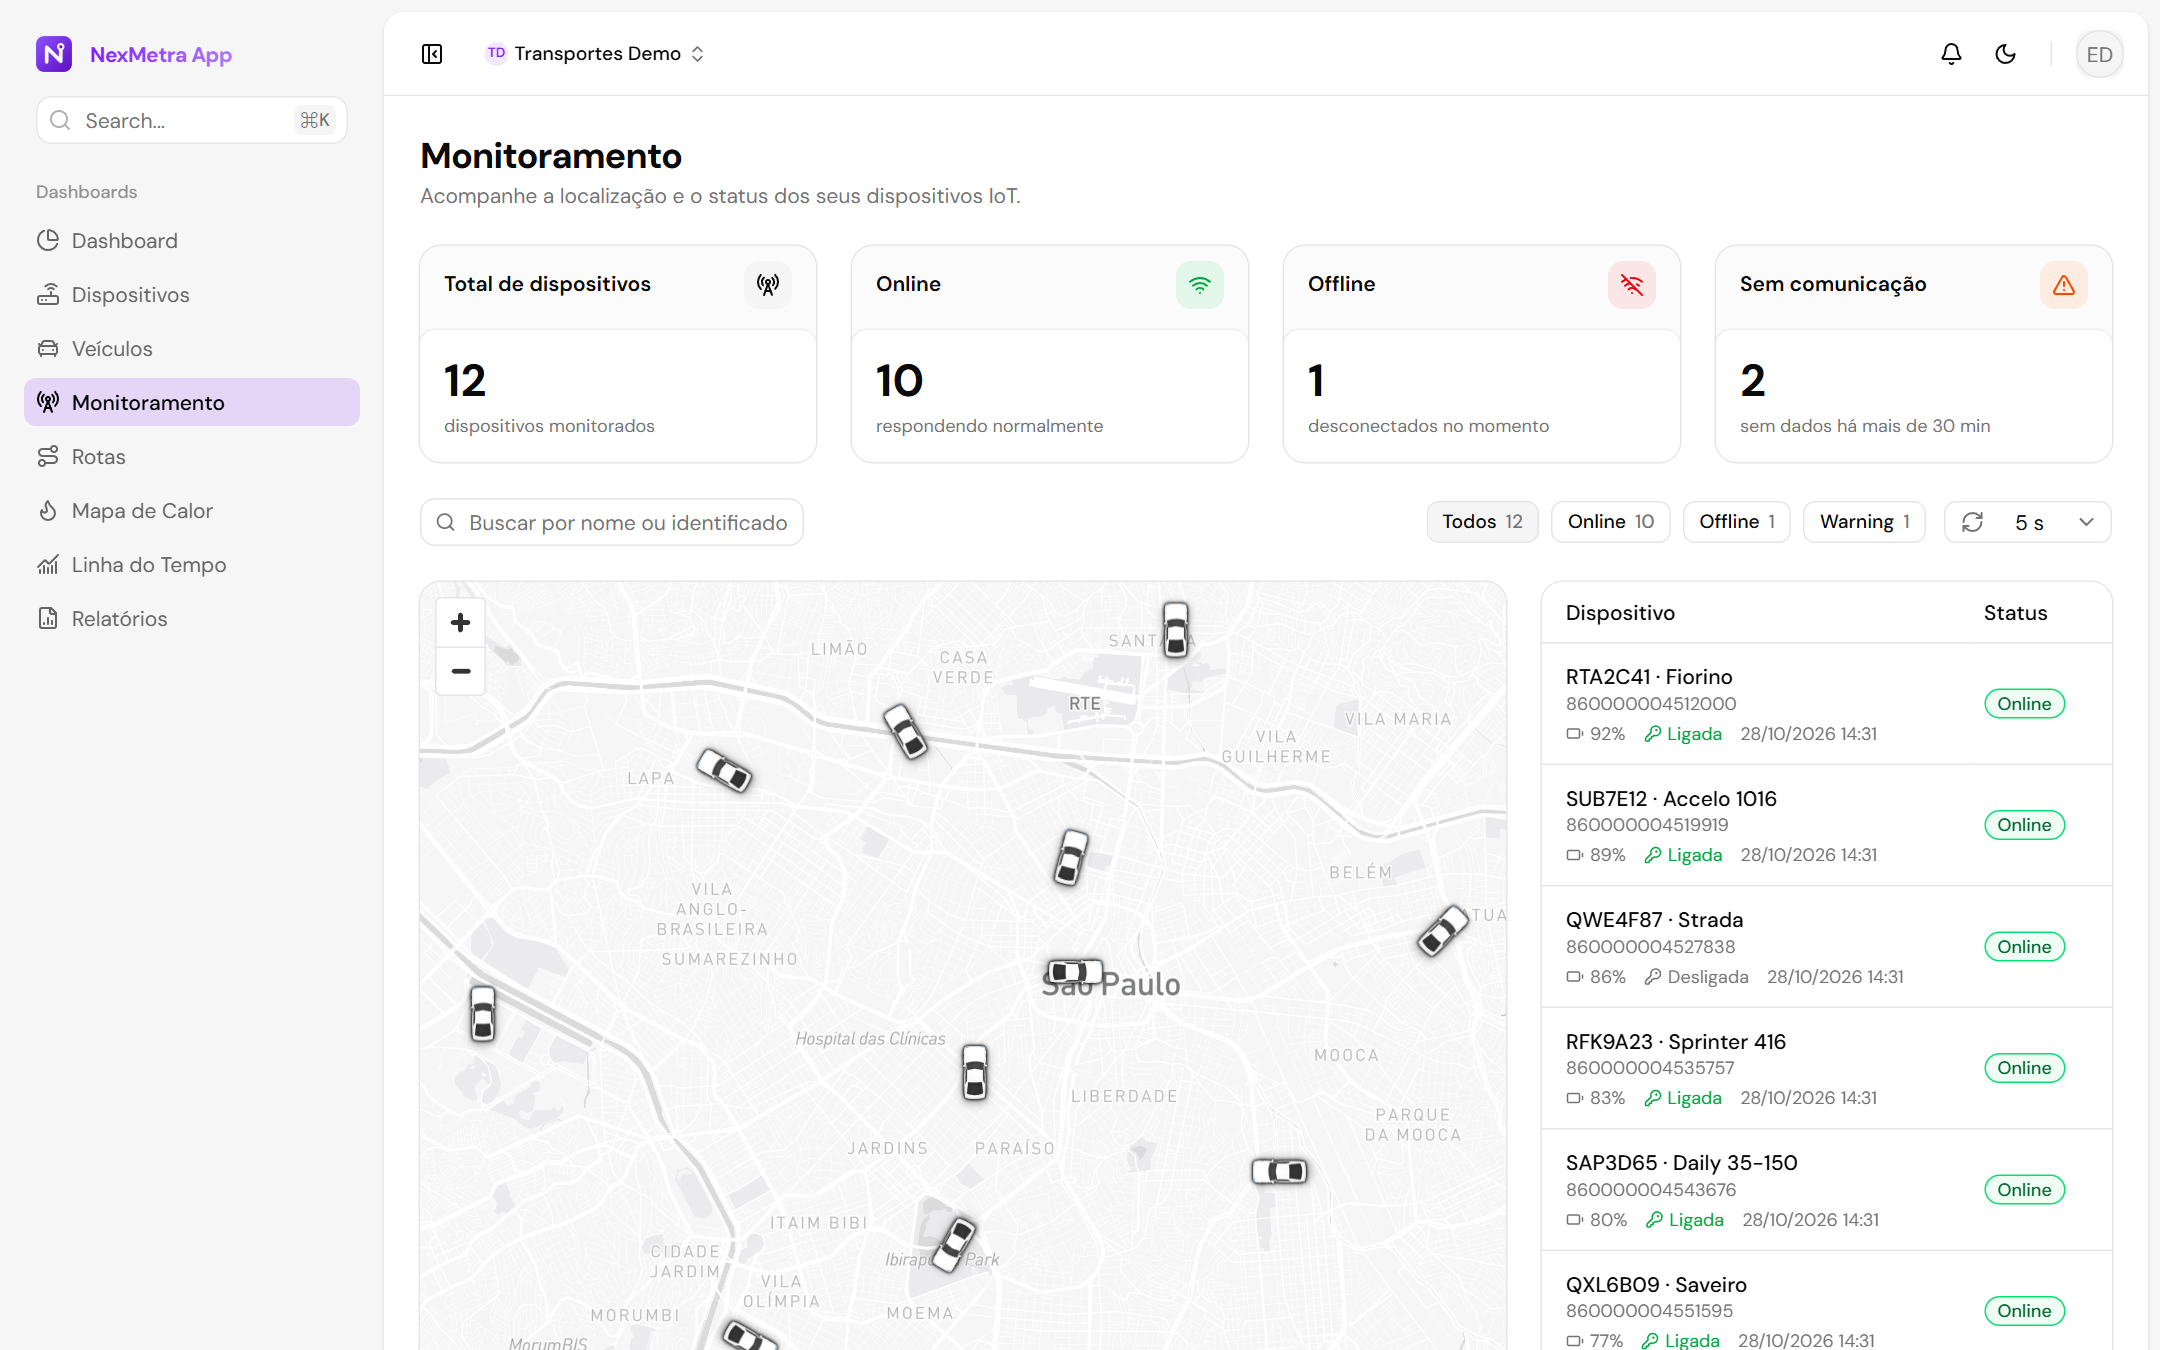Select Monitoramento in sidebar
The width and height of the screenshot is (2160, 1350).
[192, 402]
